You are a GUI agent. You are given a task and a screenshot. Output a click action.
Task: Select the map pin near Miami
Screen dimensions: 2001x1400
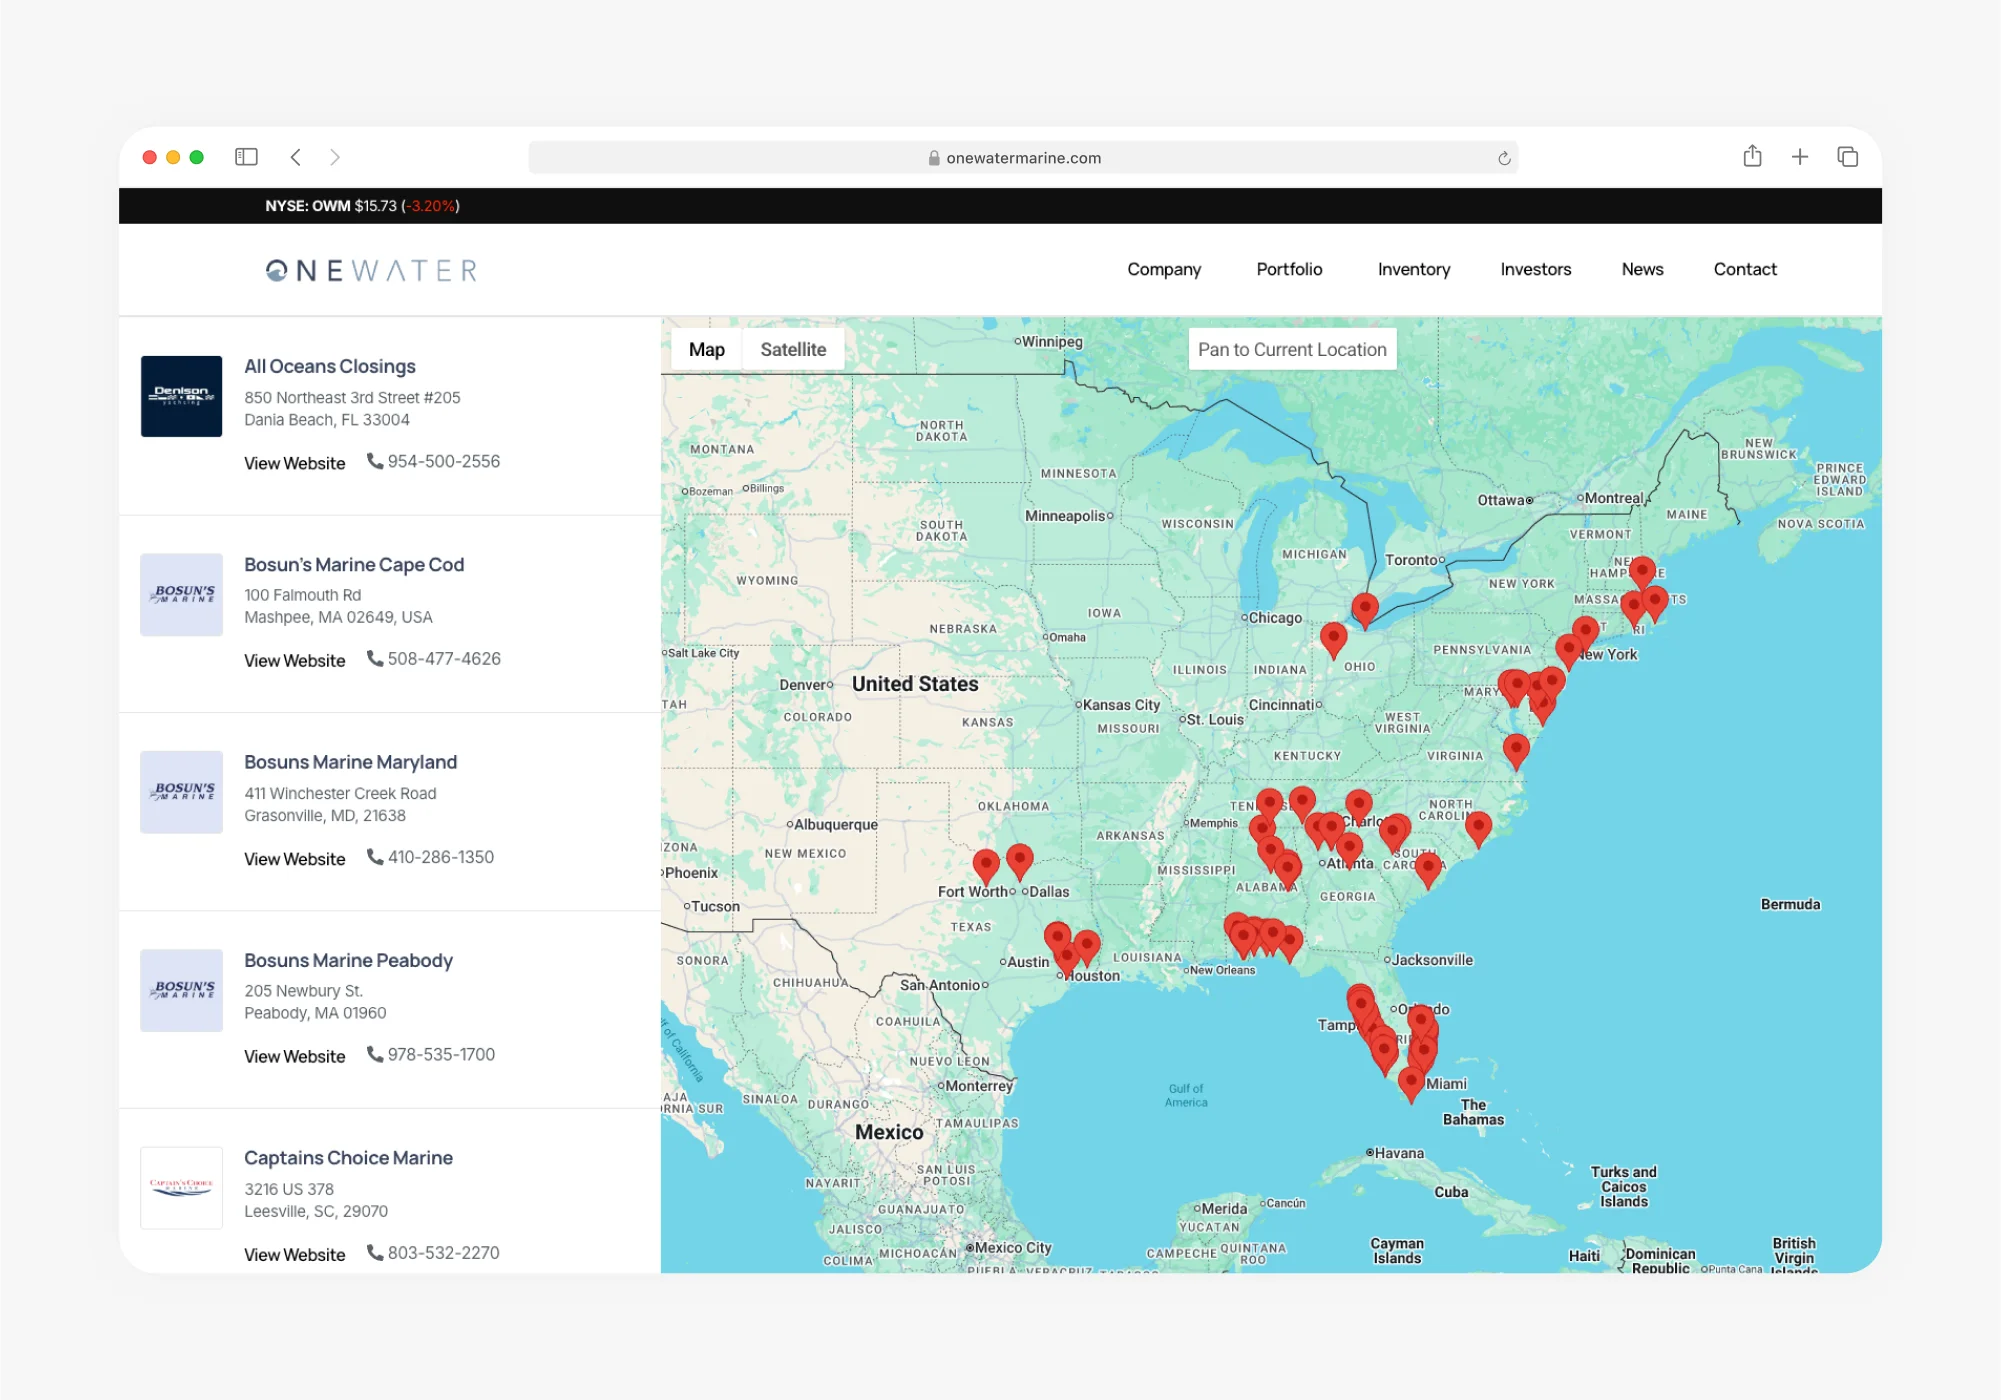click(x=1411, y=1085)
